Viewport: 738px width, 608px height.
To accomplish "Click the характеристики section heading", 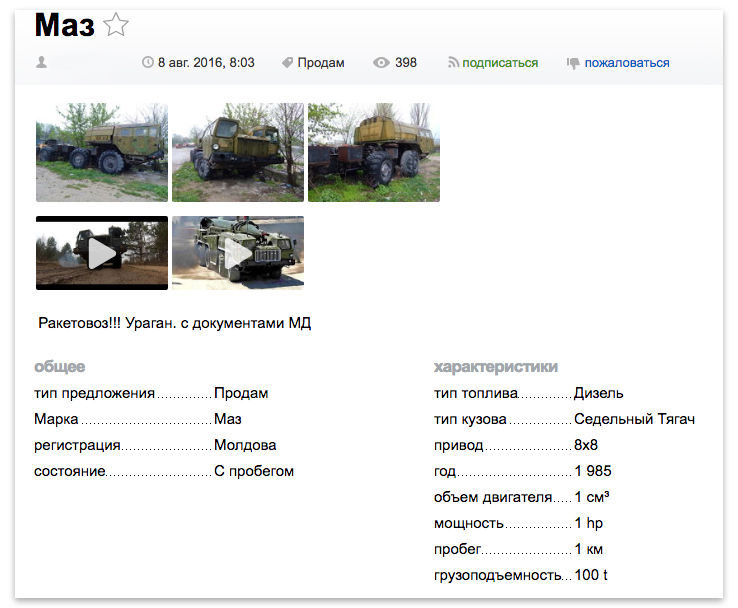I will 495,367.
